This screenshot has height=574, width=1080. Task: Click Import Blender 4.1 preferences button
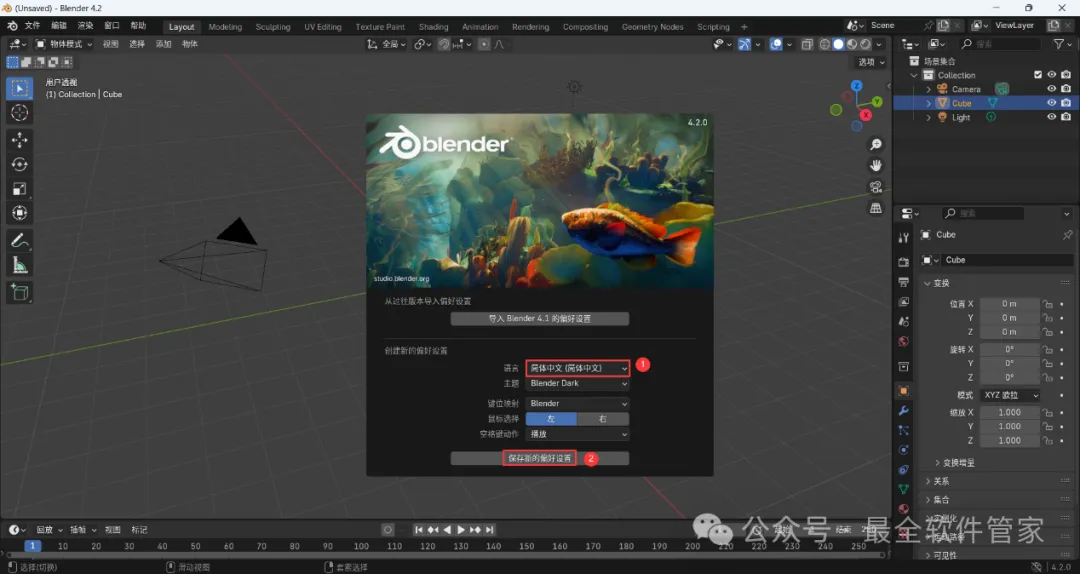click(539, 319)
